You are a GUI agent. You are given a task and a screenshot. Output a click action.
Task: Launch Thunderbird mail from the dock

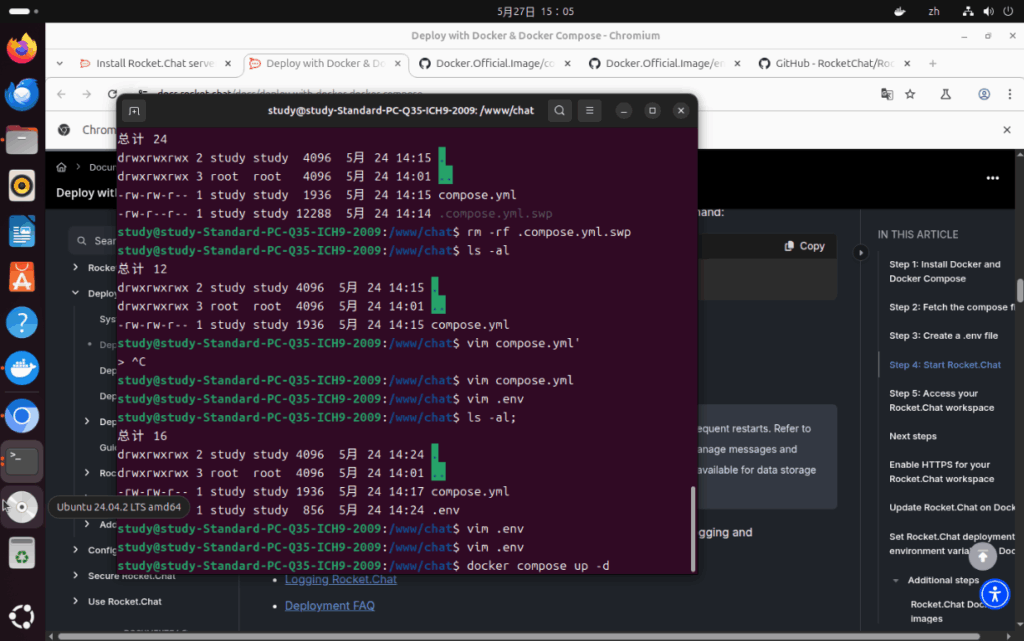click(22, 94)
